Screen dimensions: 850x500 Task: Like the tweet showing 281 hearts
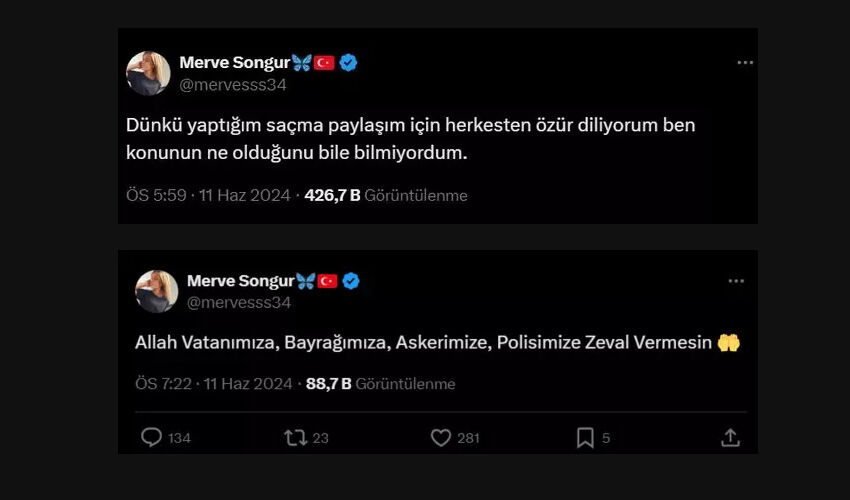441,438
